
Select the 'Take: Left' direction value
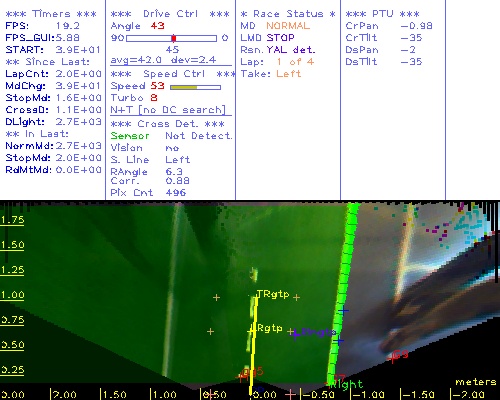tap(289, 74)
